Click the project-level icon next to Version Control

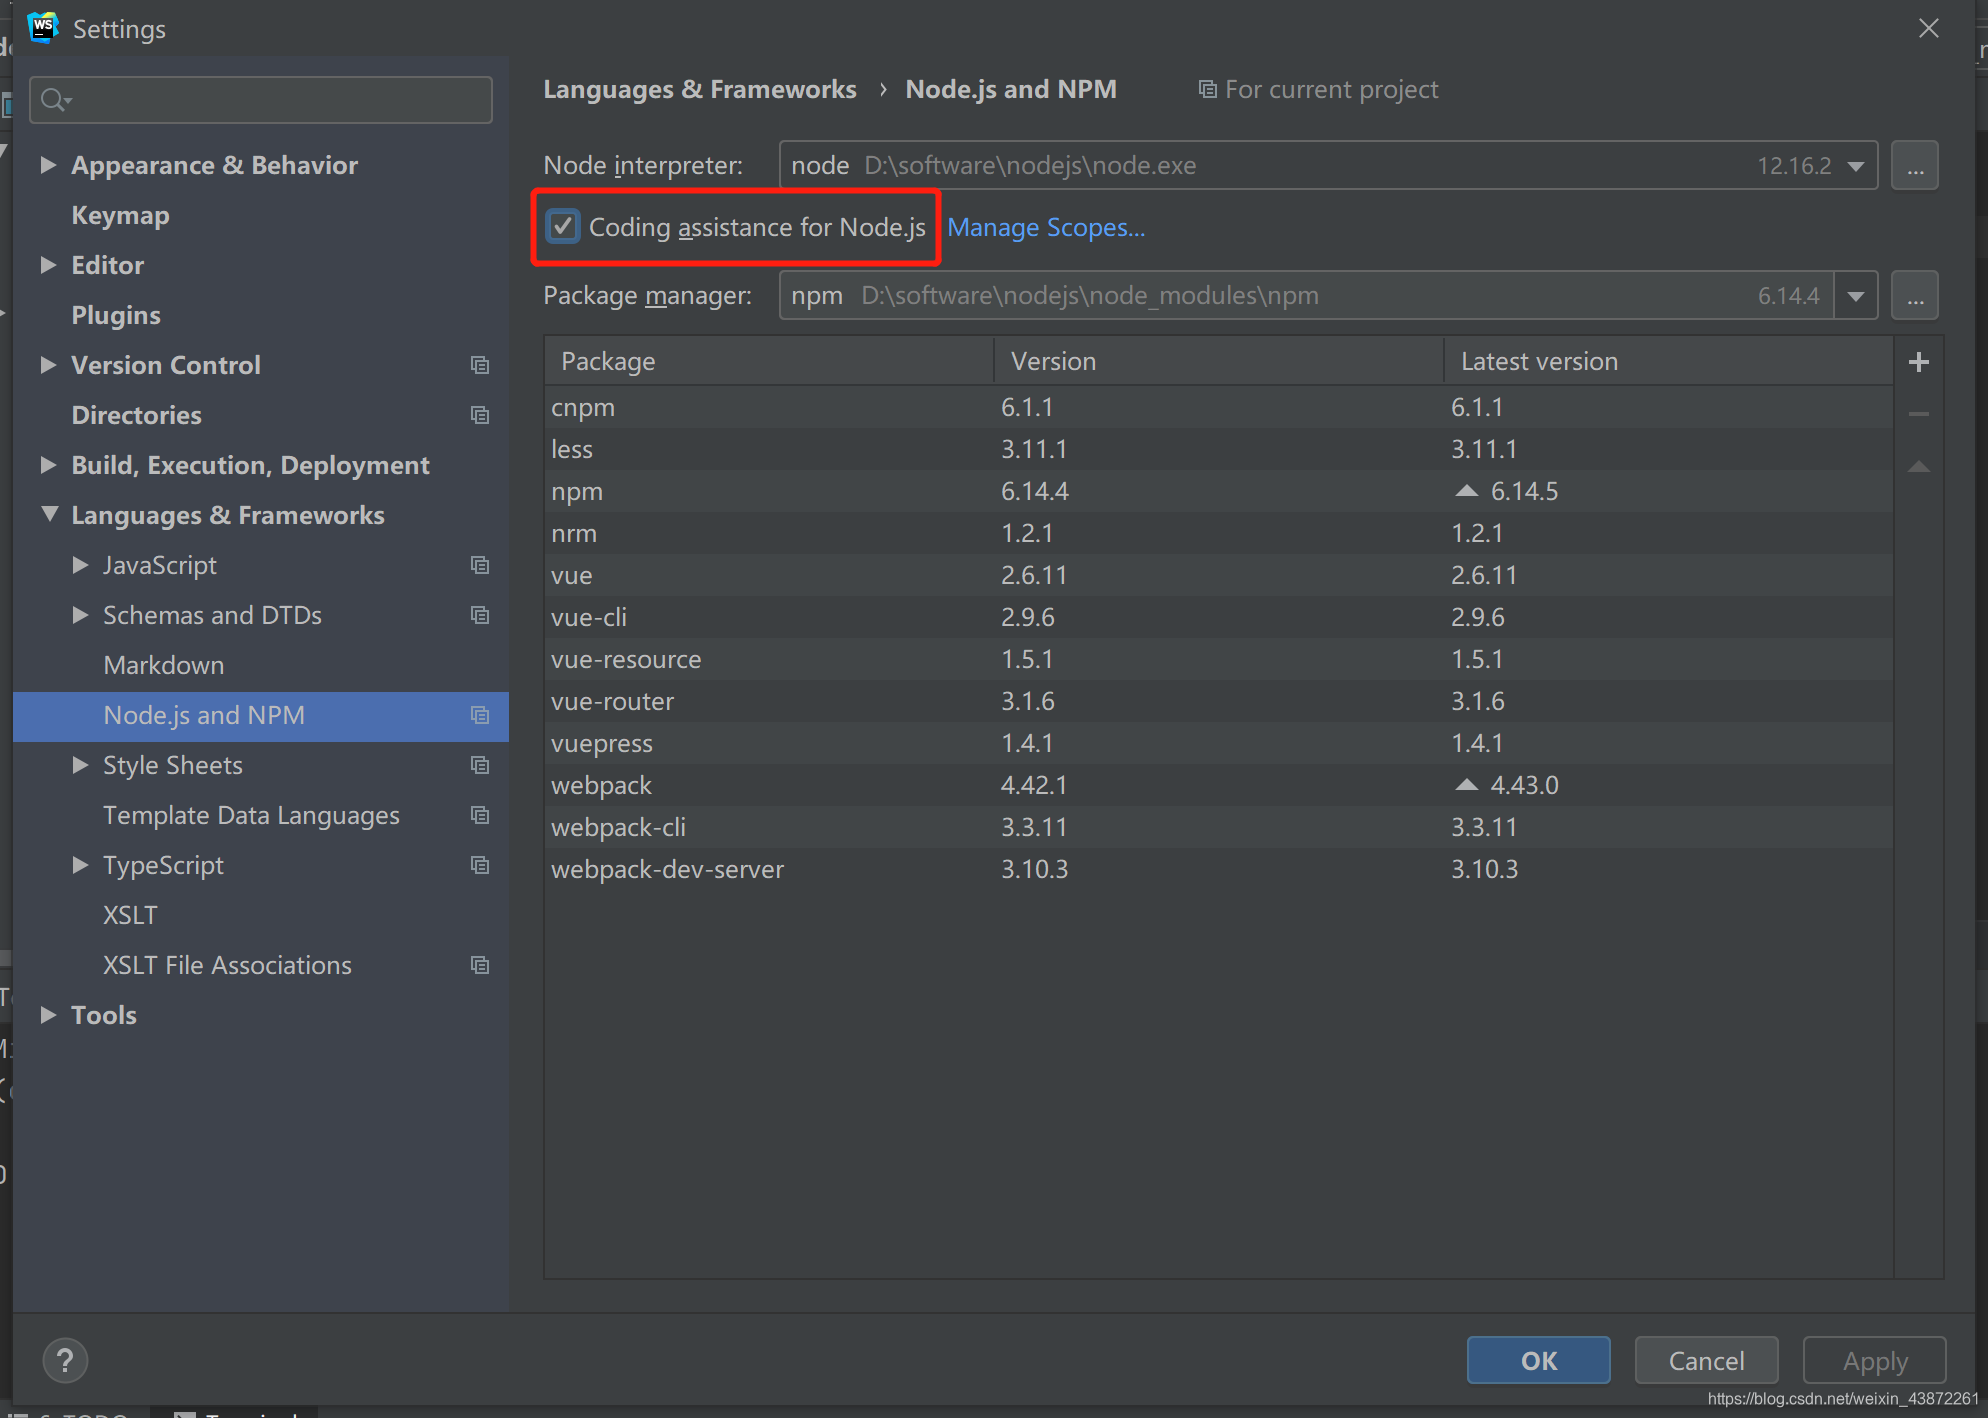pos(480,365)
